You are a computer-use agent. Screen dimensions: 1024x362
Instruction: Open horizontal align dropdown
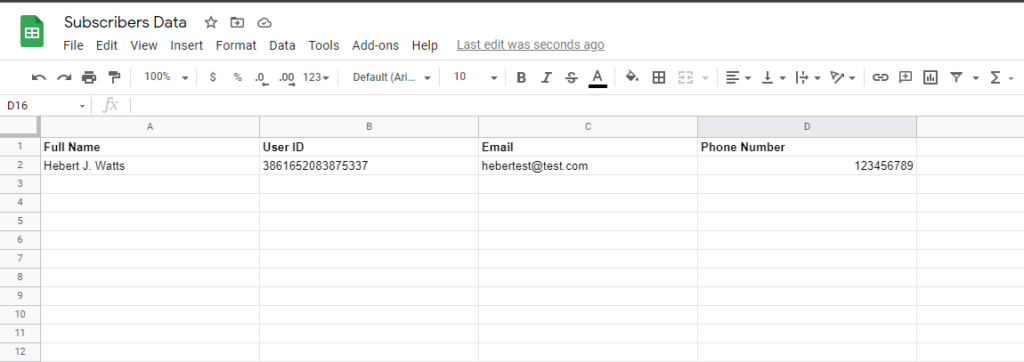point(738,78)
